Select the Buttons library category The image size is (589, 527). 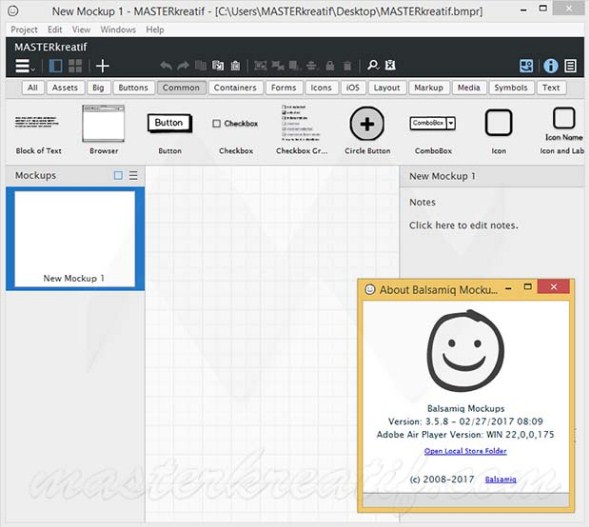pyautogui.click(x=133, y=88)
